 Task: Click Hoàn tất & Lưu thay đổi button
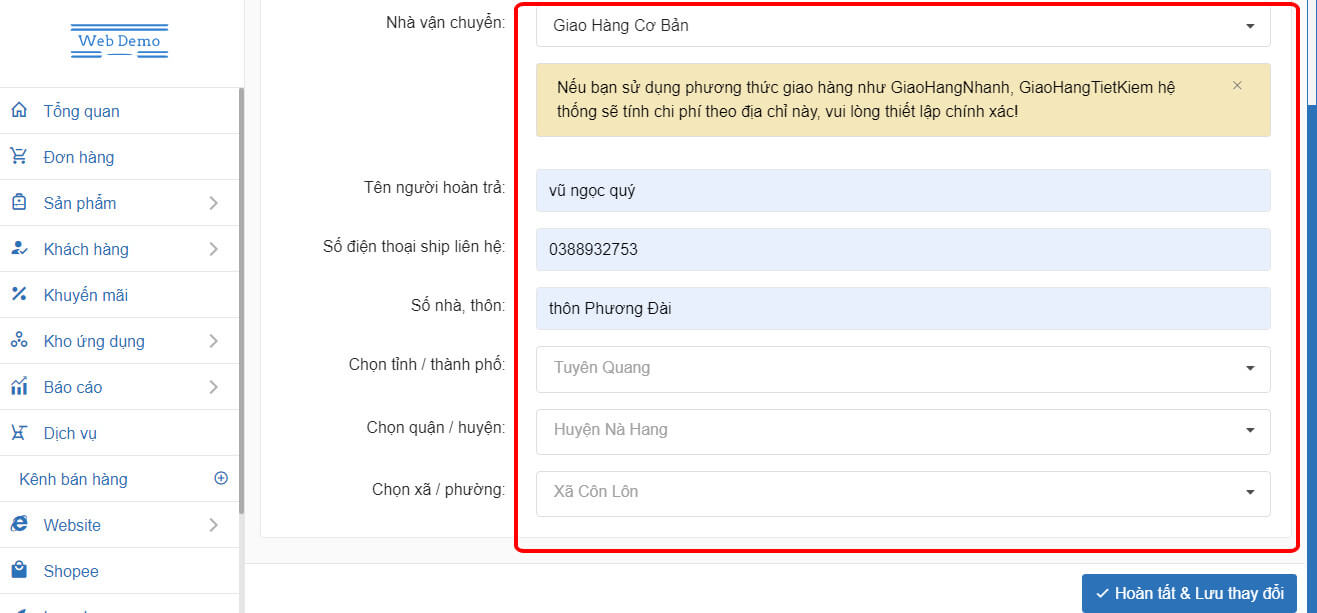pyautogui.click(x=1189, y=593)
